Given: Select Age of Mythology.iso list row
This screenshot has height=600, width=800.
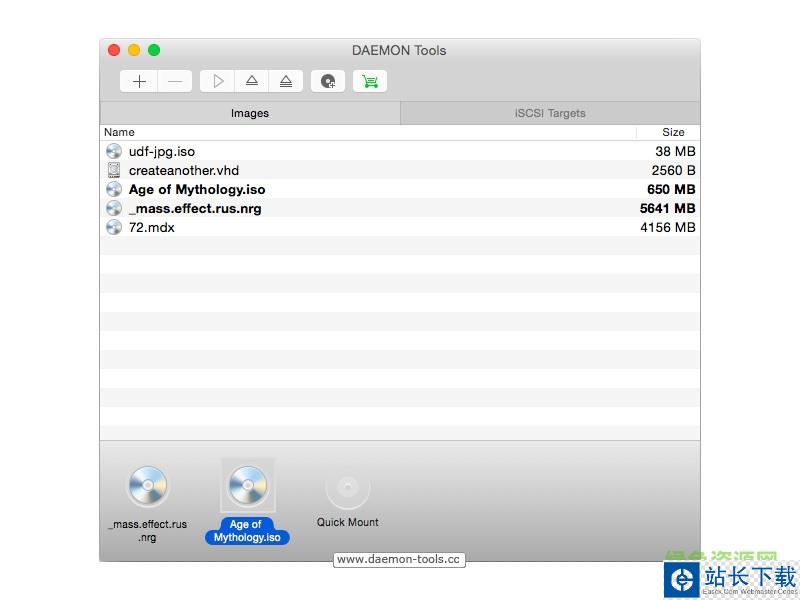Looking at the screenshot, I should click(197, 189).
